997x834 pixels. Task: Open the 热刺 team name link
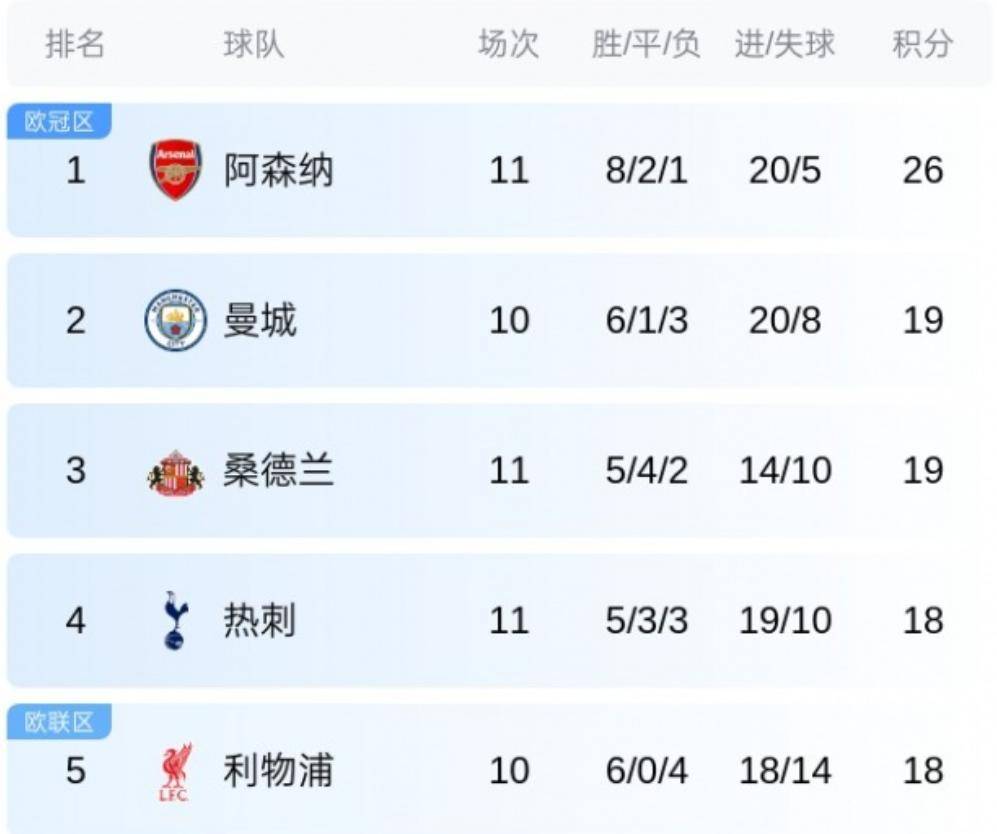coord(260,621)
